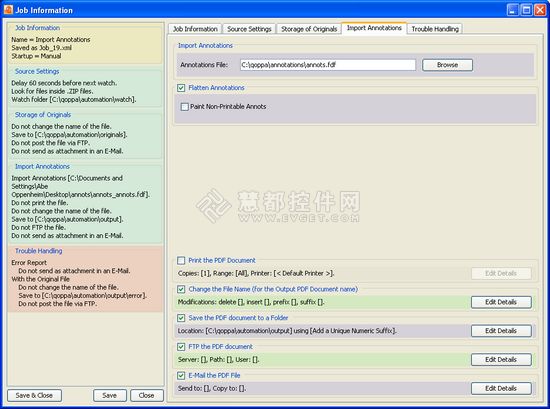Screen dimensions: 550x409
Task: Edit Details for E-Mail recipients
Action: pos(501,388)
